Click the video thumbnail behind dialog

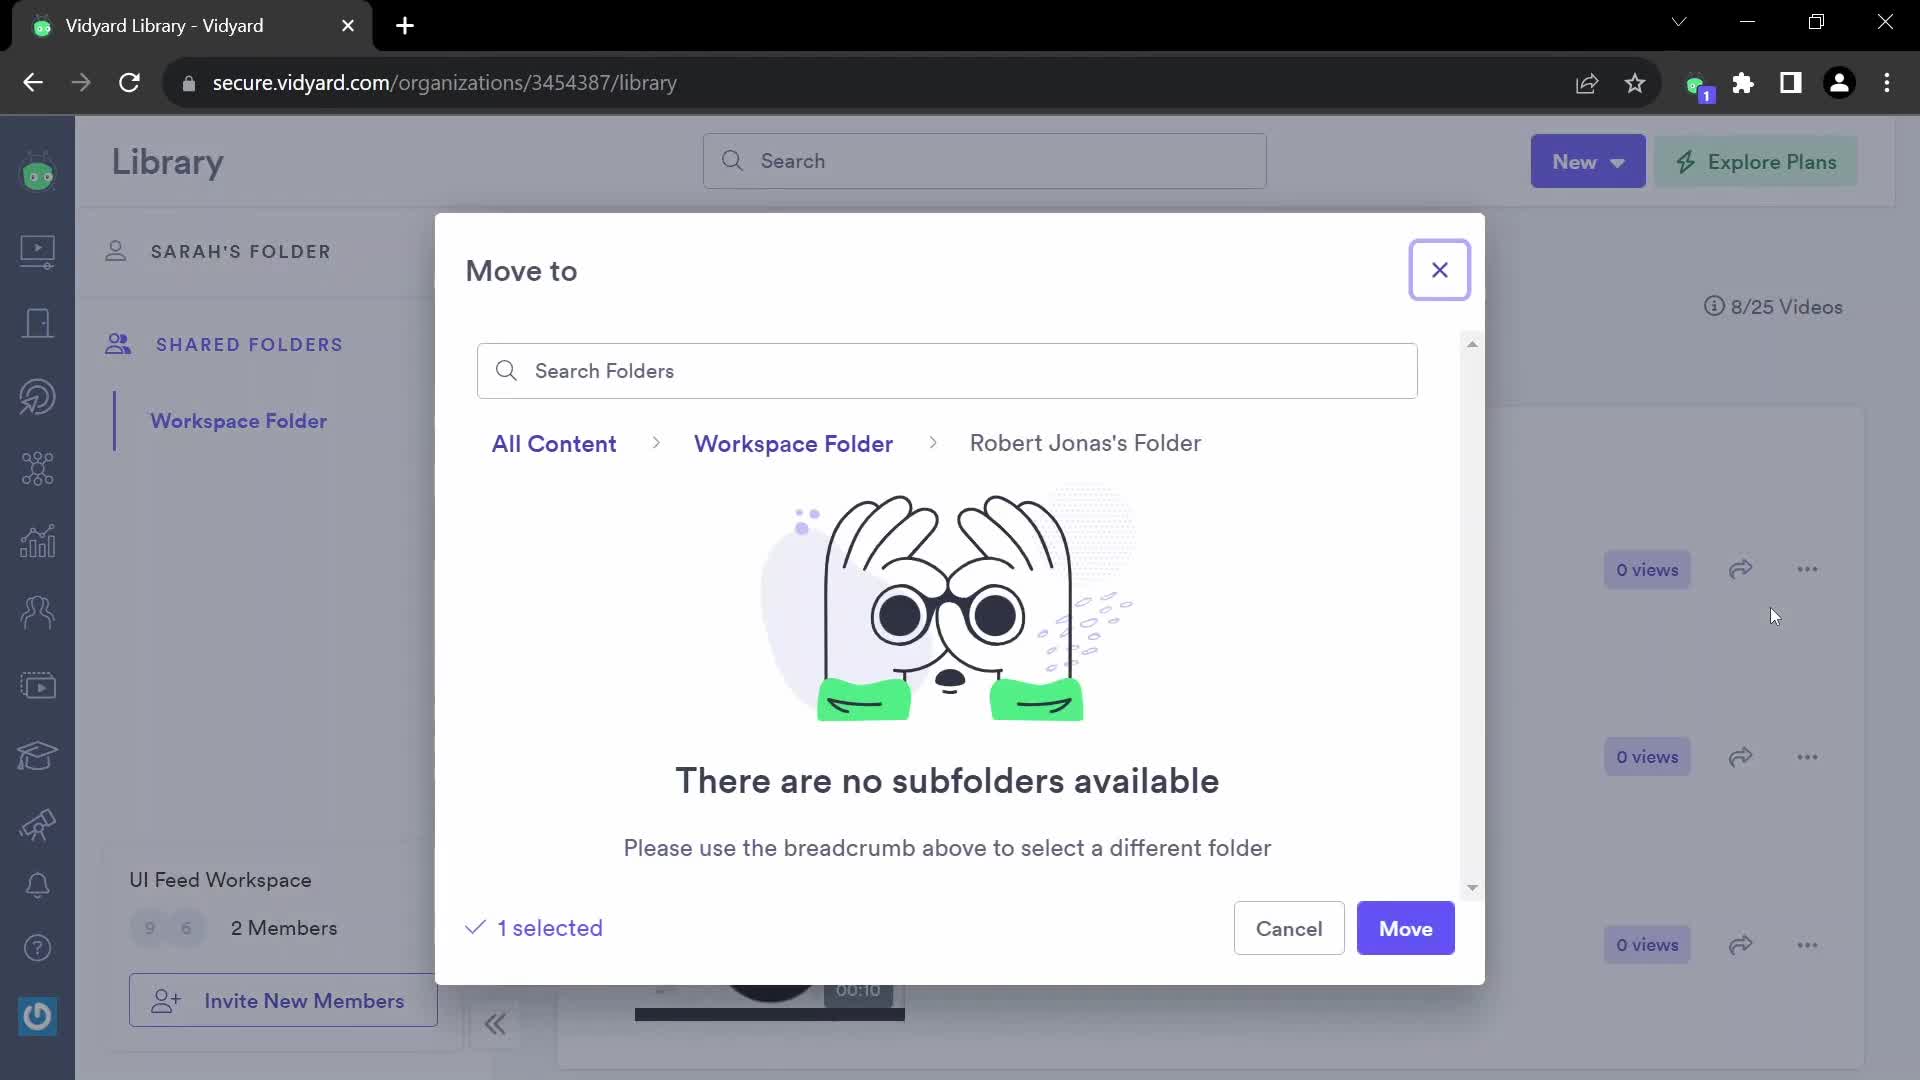[x=769, y=1002]
